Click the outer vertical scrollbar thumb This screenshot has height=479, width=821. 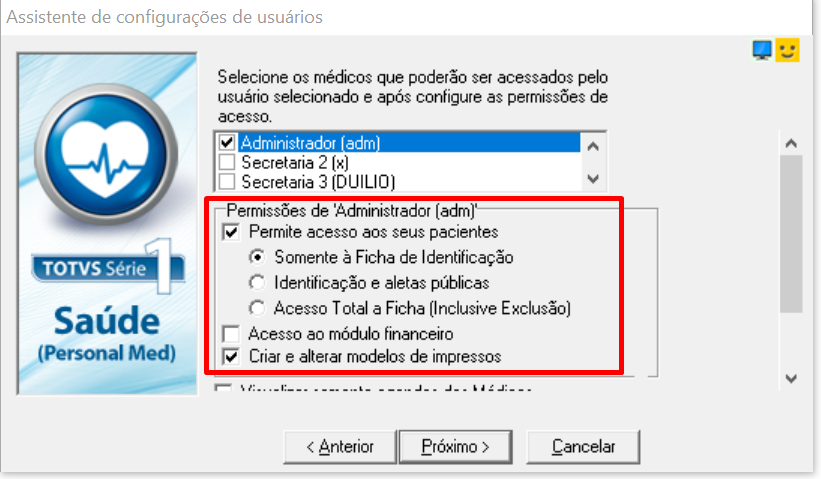point(791,233)
